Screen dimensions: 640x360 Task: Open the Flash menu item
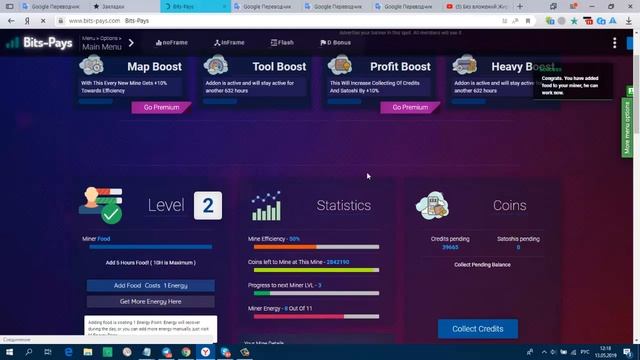(282, 42)
